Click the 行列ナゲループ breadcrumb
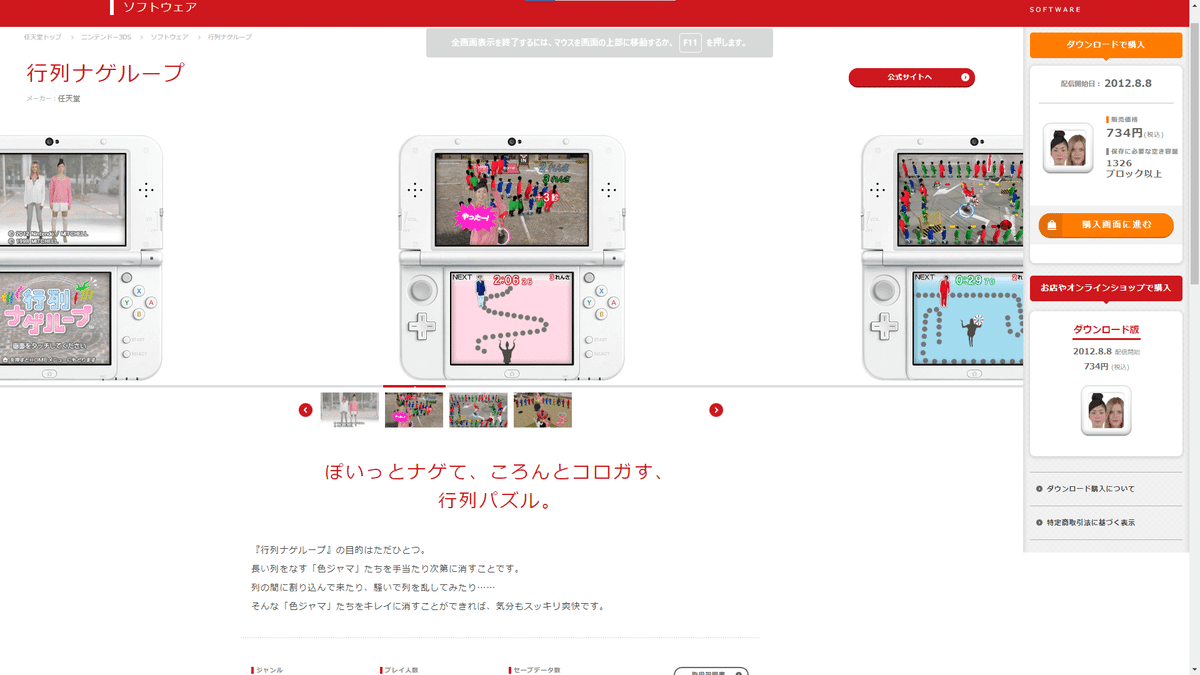 pos(230,37)
